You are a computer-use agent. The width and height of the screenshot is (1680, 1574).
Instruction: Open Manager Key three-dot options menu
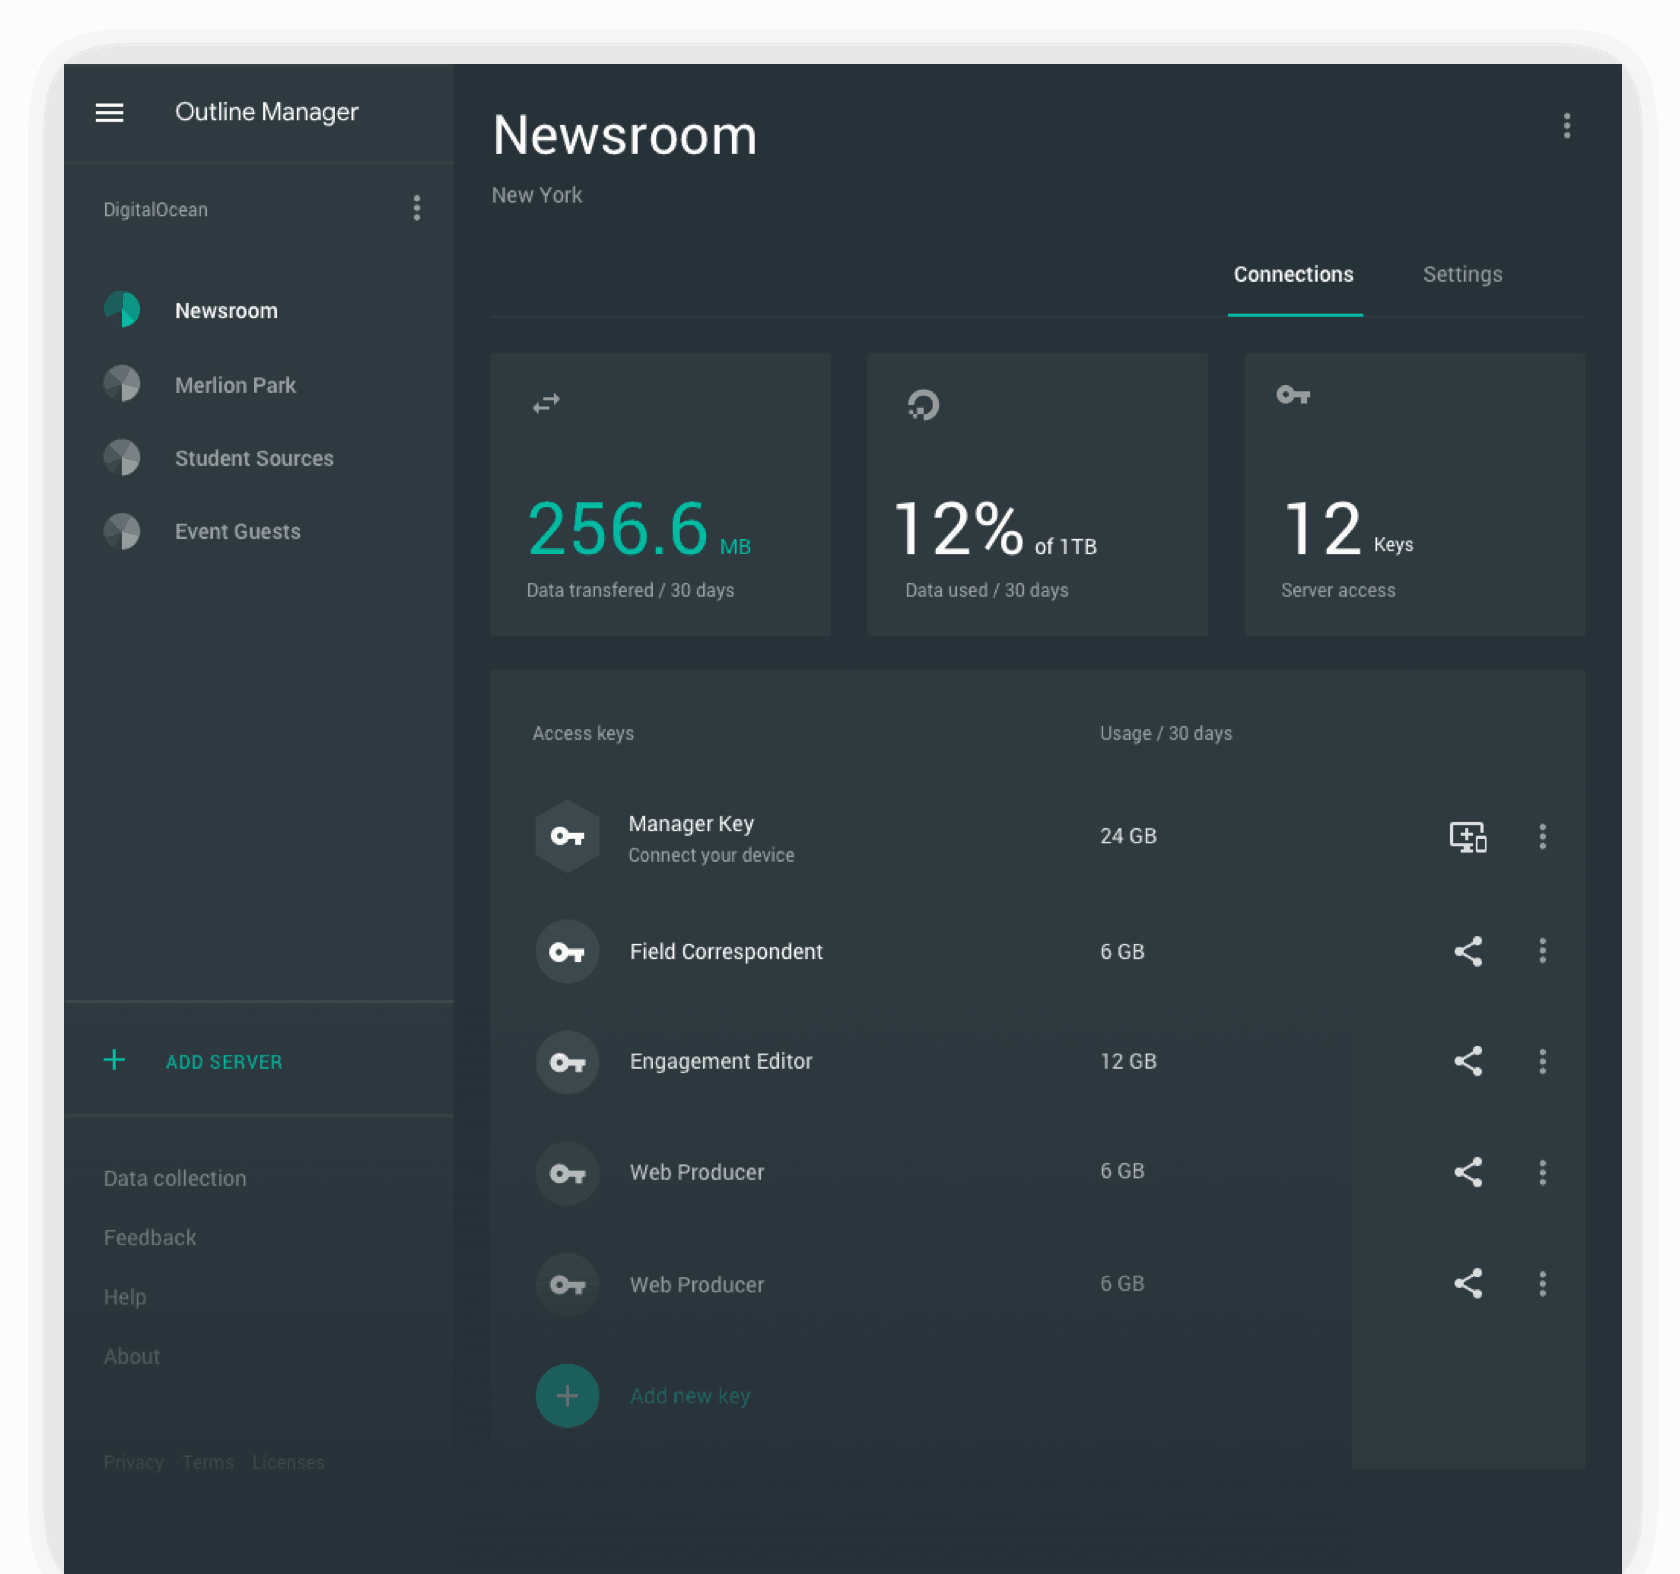(1542, 837)
